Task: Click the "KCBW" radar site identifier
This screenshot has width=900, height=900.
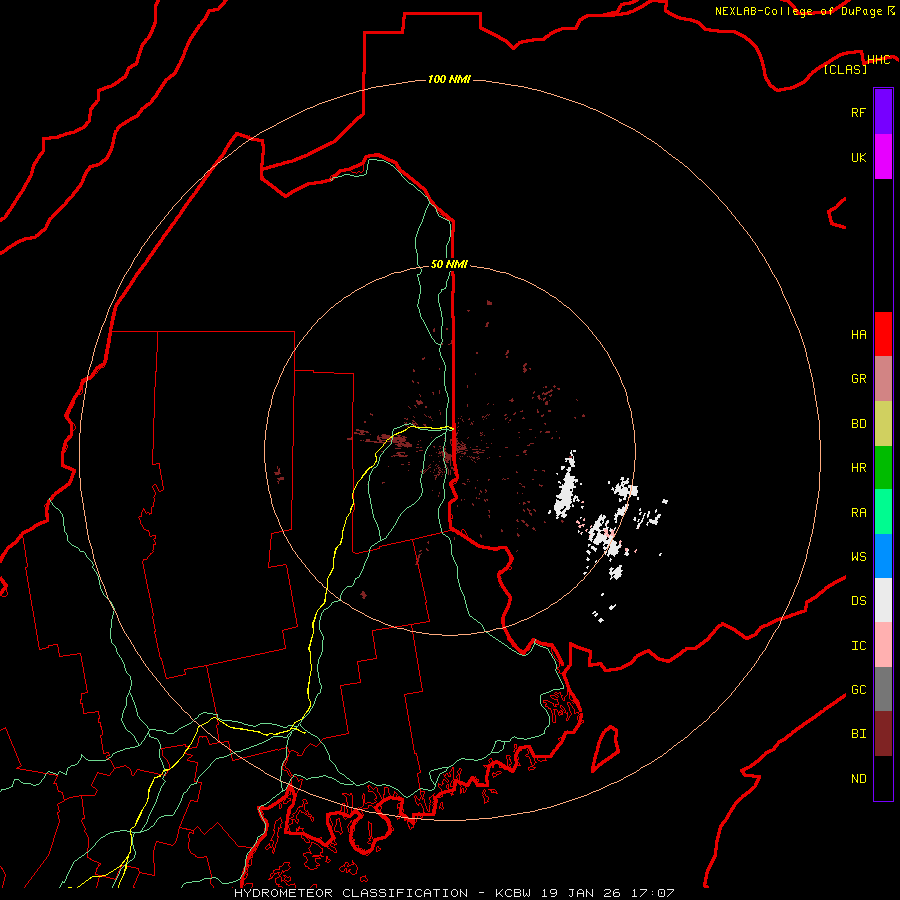Action: pos(513,893)
